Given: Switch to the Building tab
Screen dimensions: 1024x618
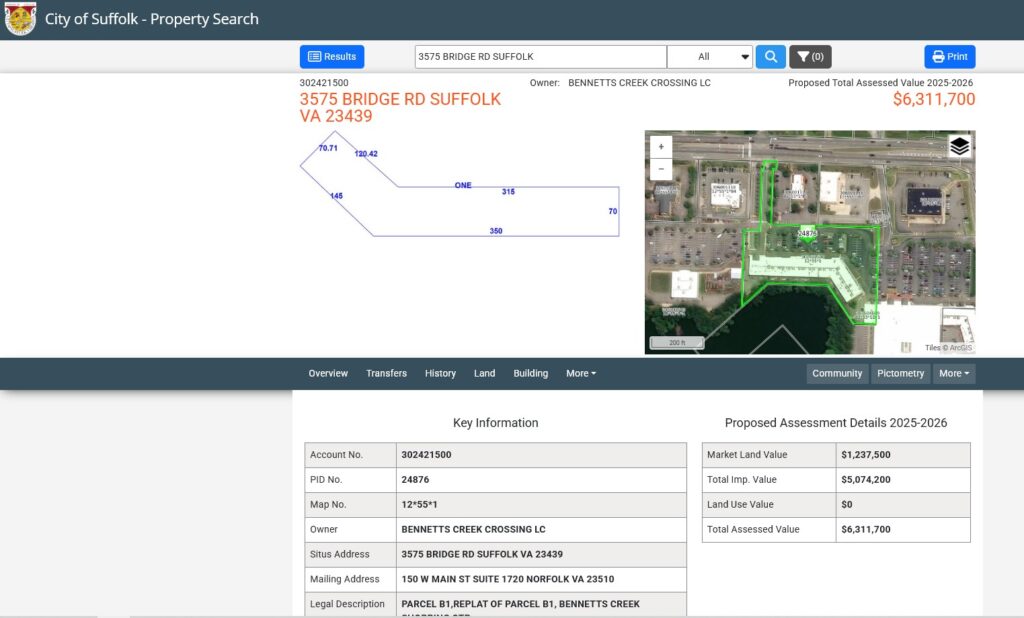Looking at the screenshot, I should (x=530, y=374).
